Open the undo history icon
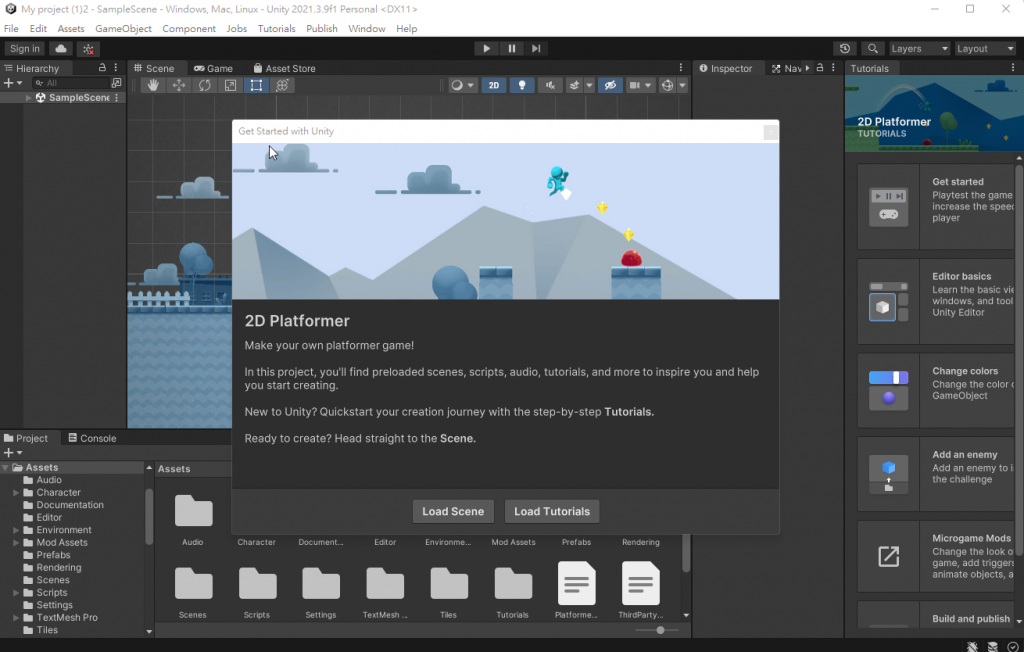 coord(845,49)
